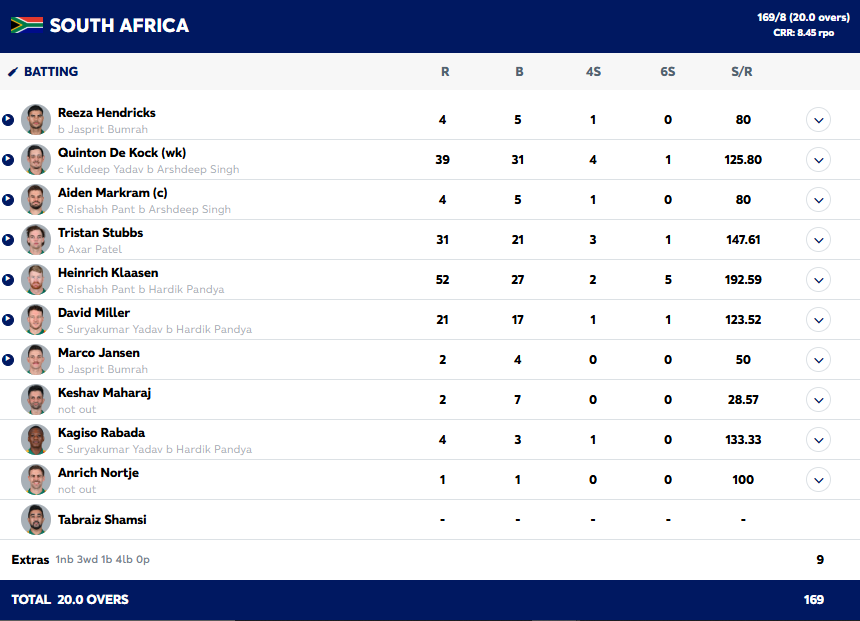Viewport: 860px width, 621px height.
Task: Open Kagiso Rabada details chevron
Action: 818,440
